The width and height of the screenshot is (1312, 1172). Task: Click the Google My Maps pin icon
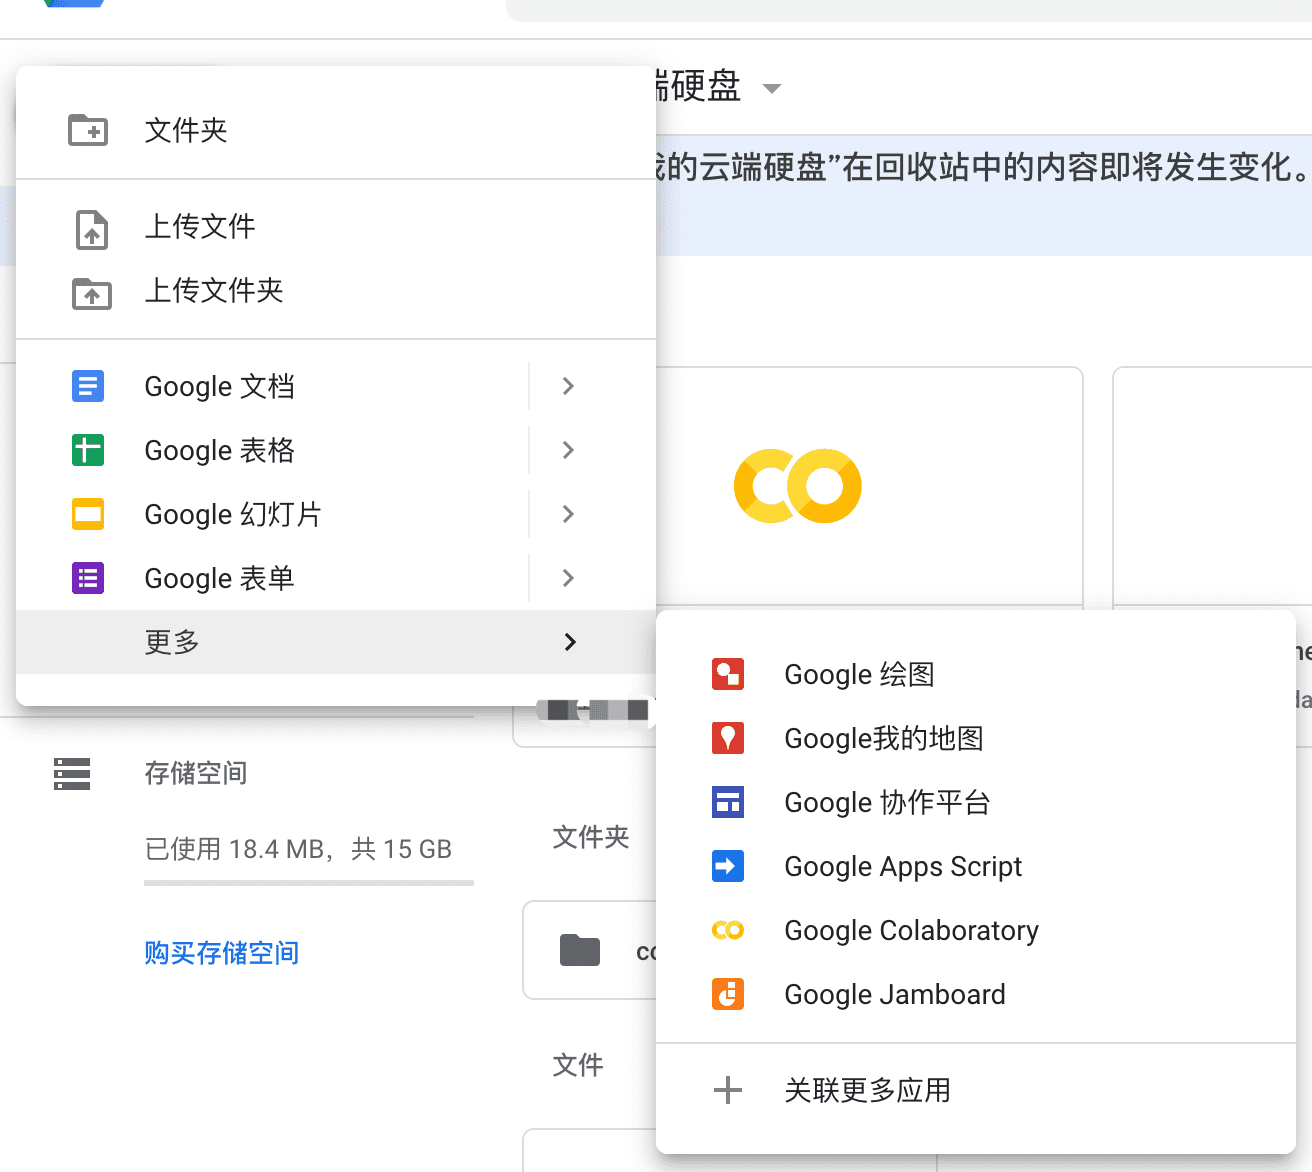point(728,738)
